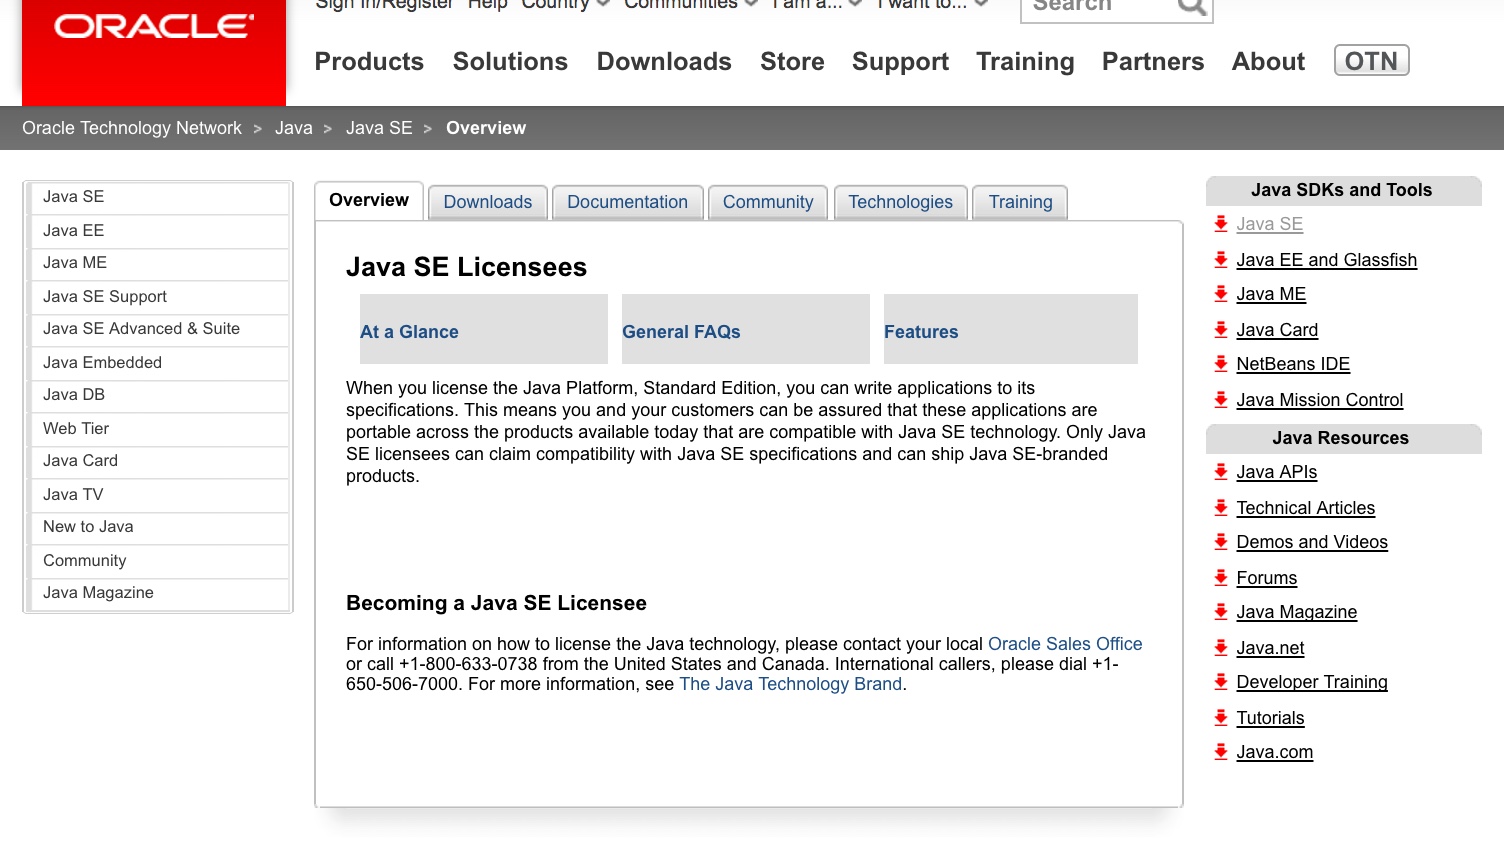The image size is (1504, 846).
Task: Click the arrow icon beside Java APIs
Action: [1221, 472]
